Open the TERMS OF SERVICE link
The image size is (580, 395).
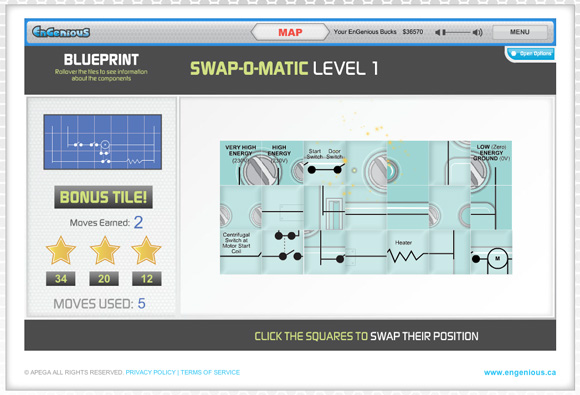210,372
